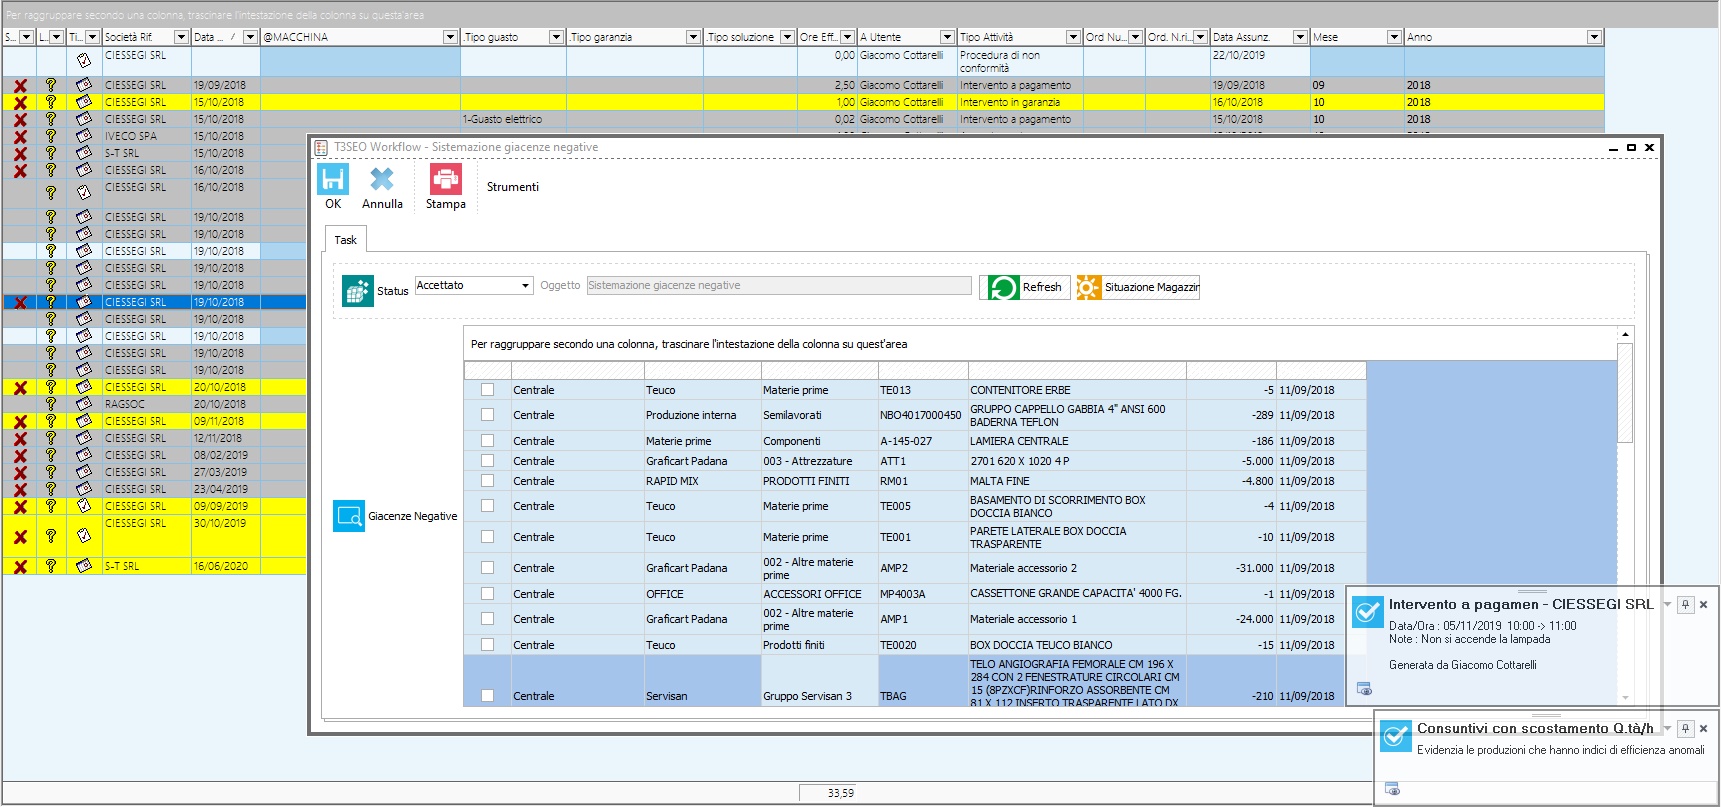Open the Tipo Attività column filter dropdown

pos(1073,37)
